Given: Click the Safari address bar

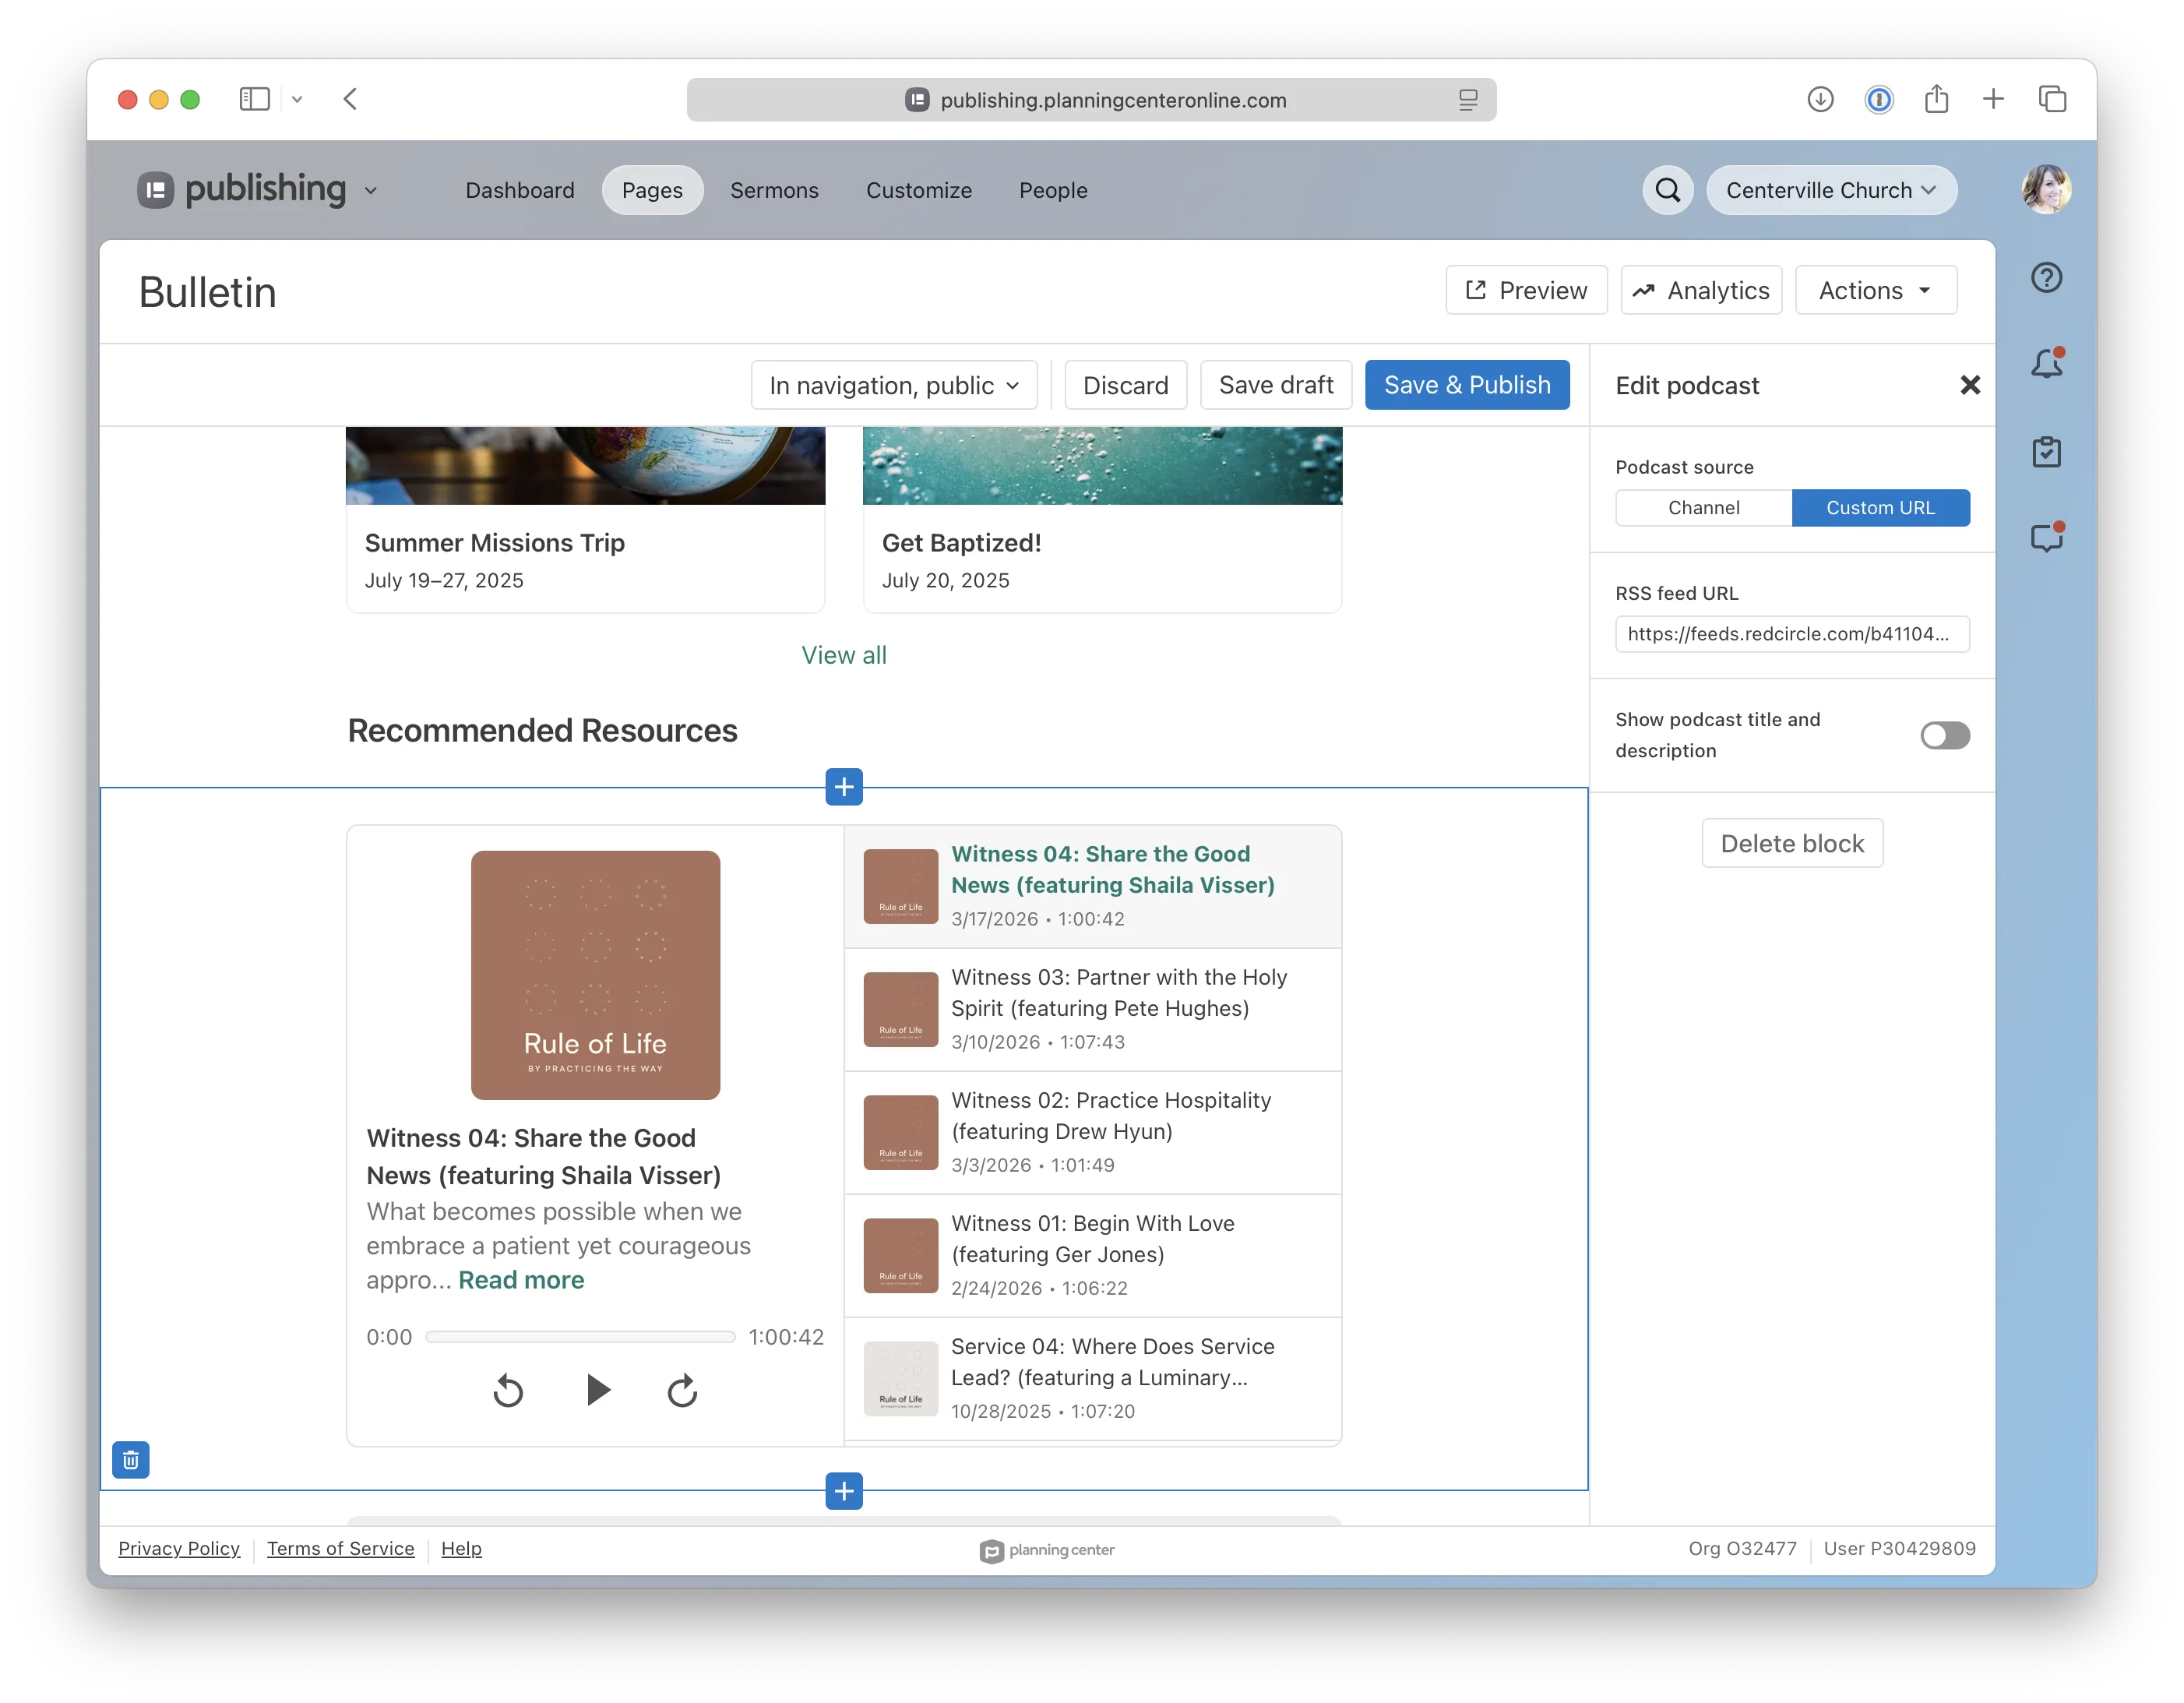Looking at the screenshot, I should click(1091, 100).
